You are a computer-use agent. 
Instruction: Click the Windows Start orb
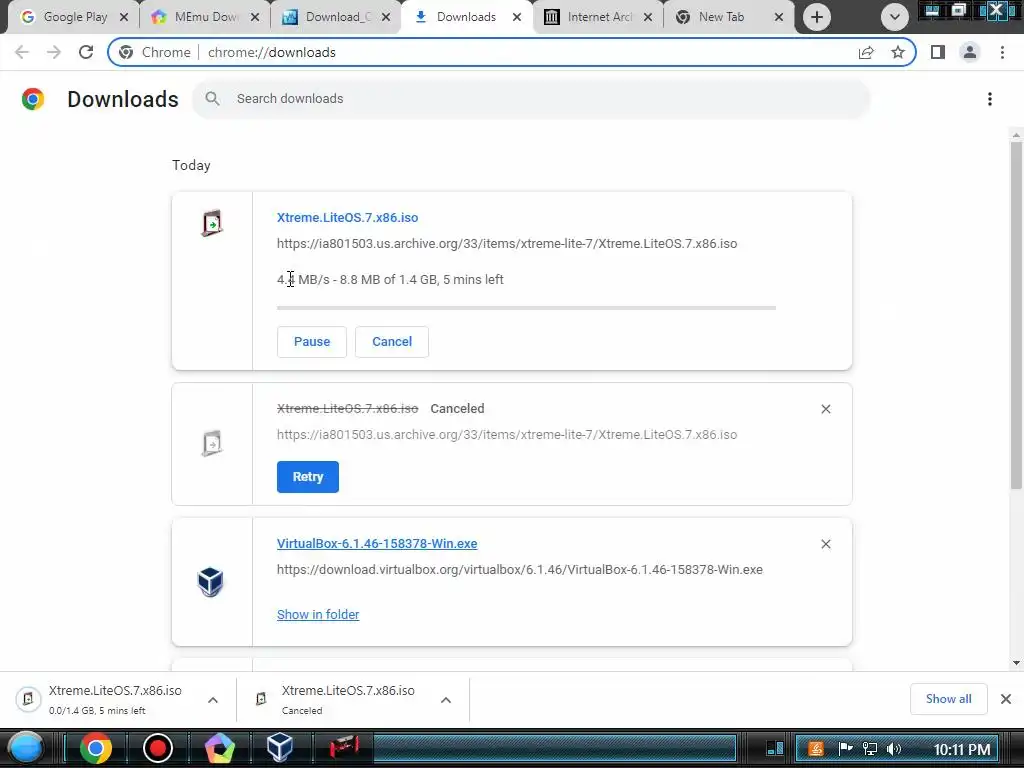26,748
